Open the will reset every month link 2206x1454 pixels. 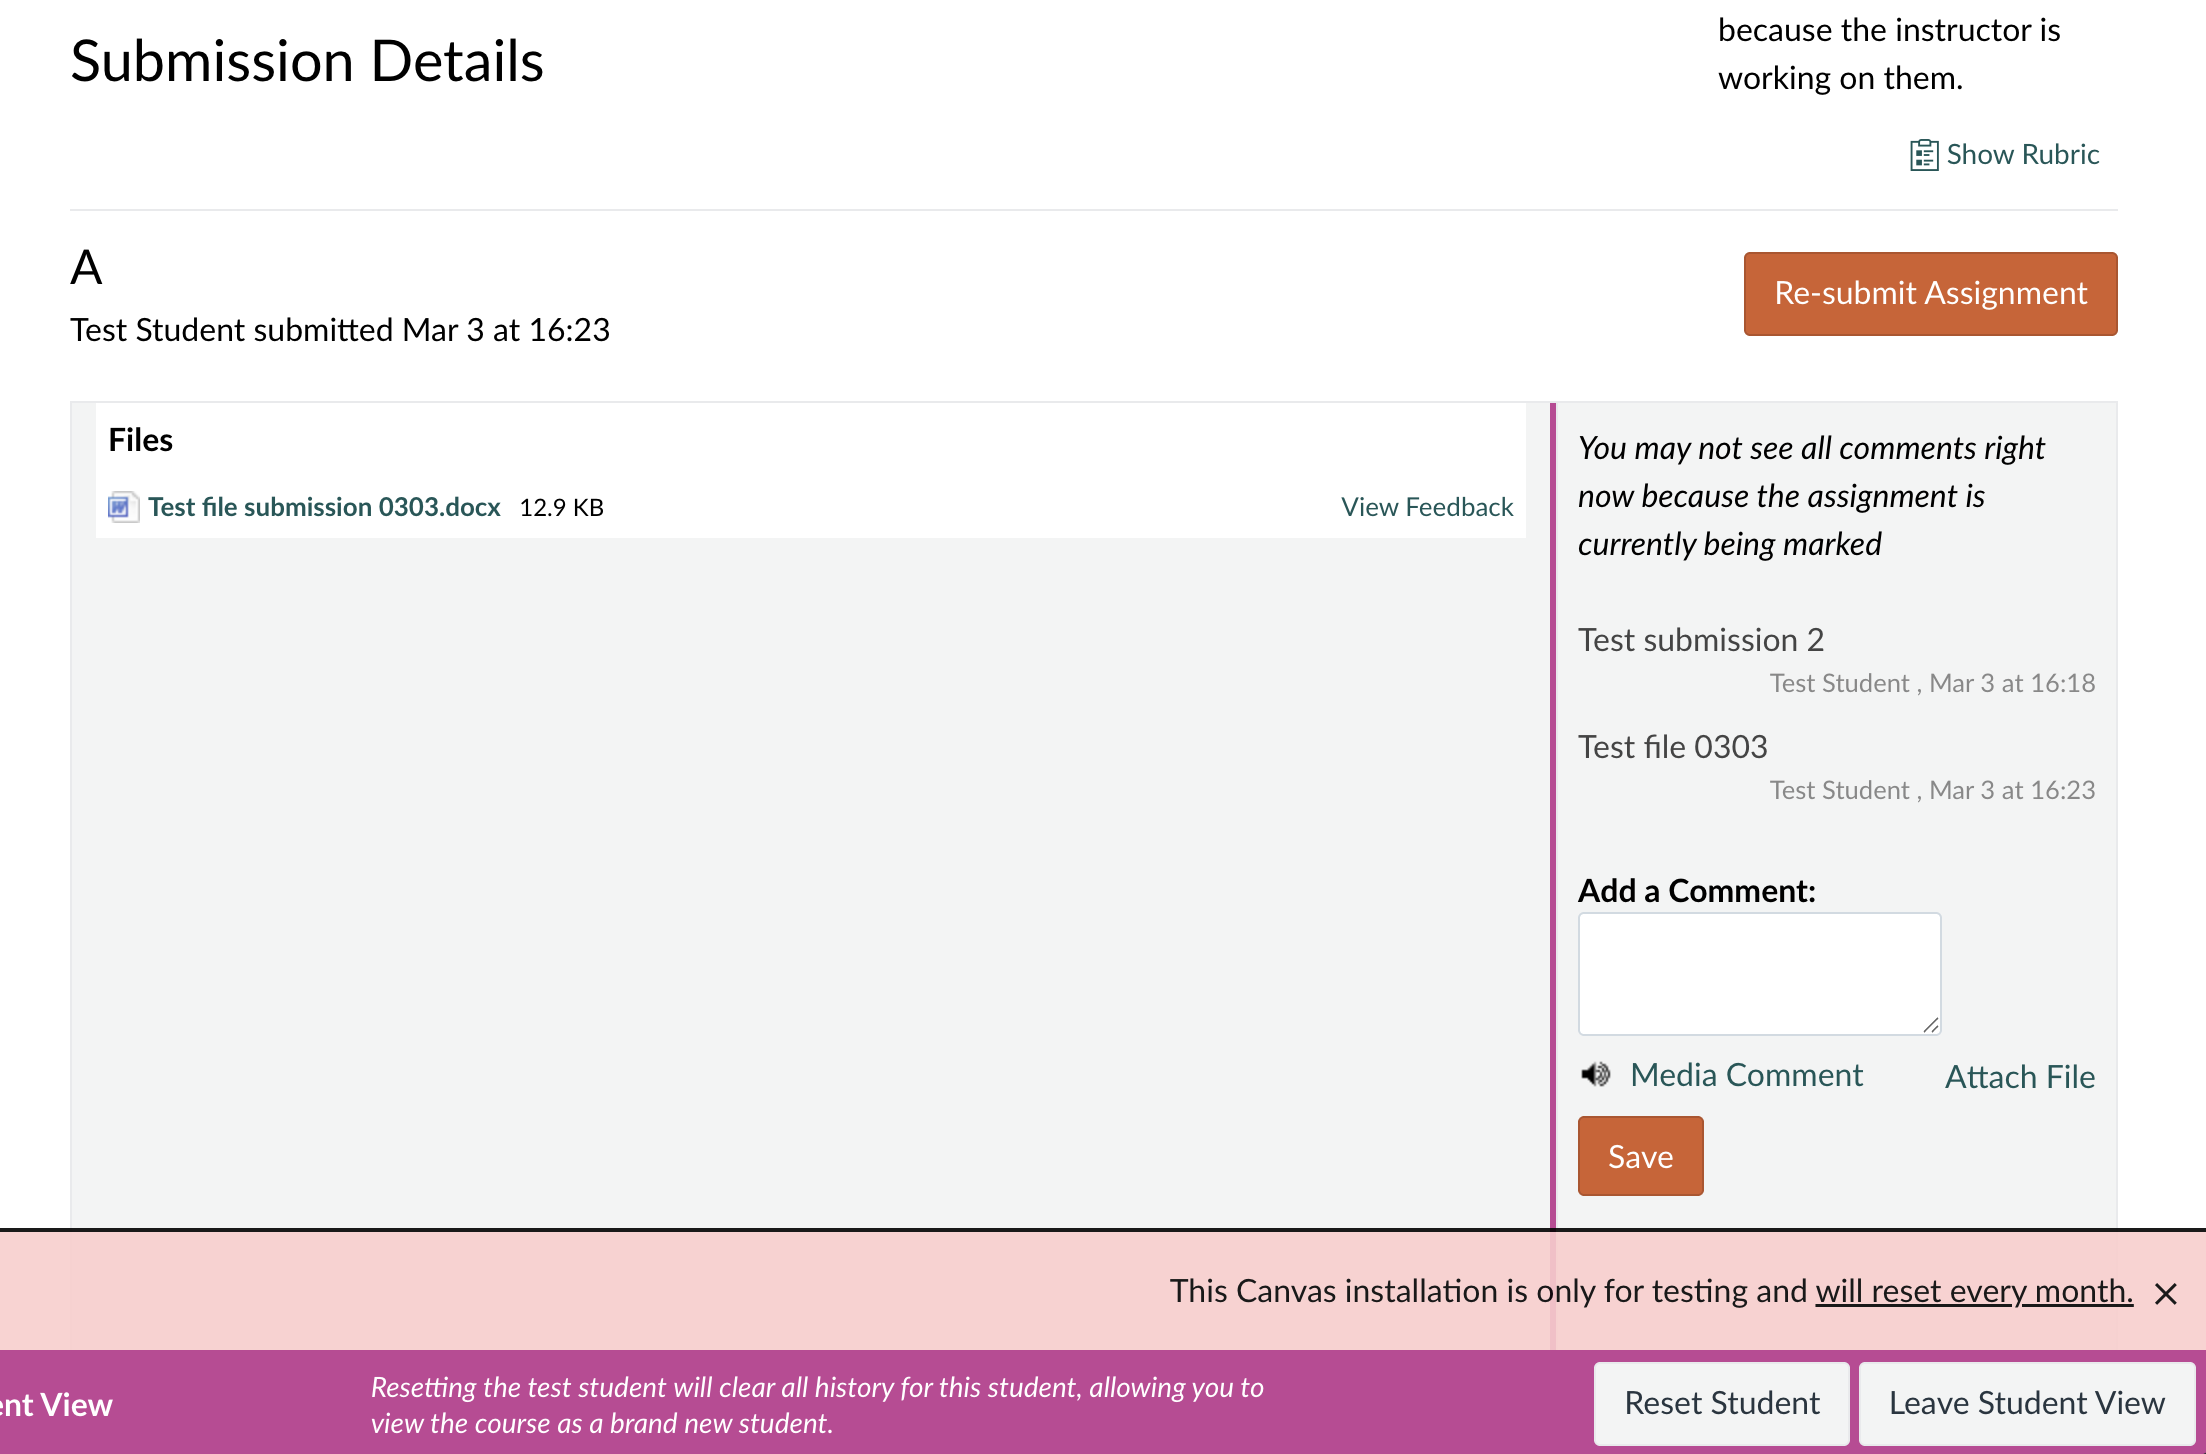(1974, 1291)
